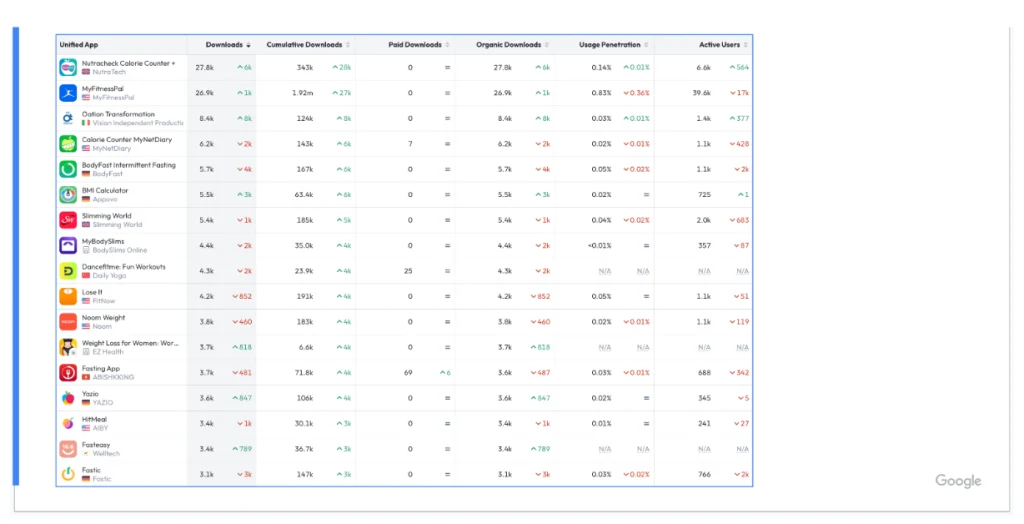Click the Lose It orange app icon
The width and height of the screenshot is (1024, 524).
tap(68, 296)
